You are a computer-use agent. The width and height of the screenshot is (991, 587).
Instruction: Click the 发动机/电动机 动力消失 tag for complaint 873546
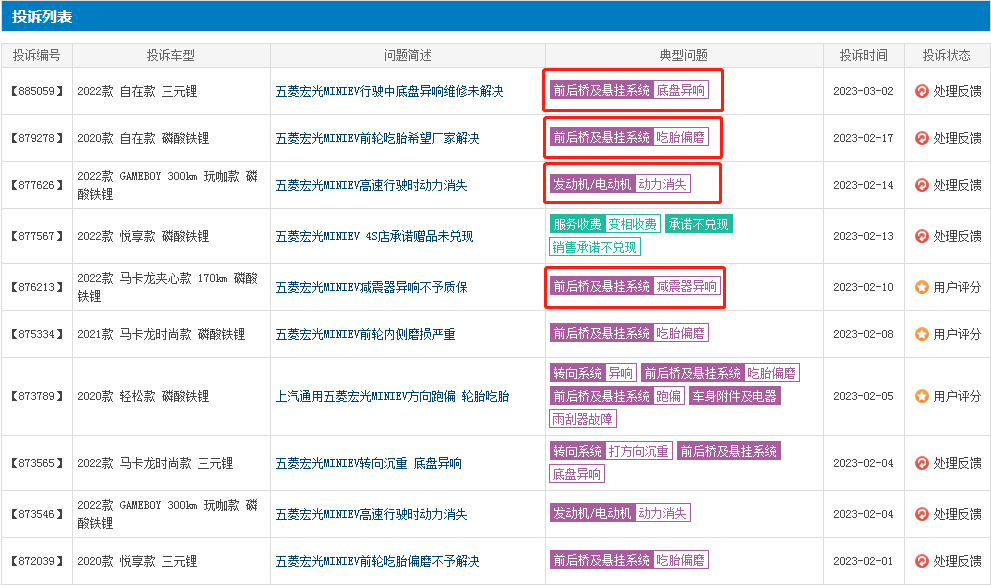[x=620, y=513]
